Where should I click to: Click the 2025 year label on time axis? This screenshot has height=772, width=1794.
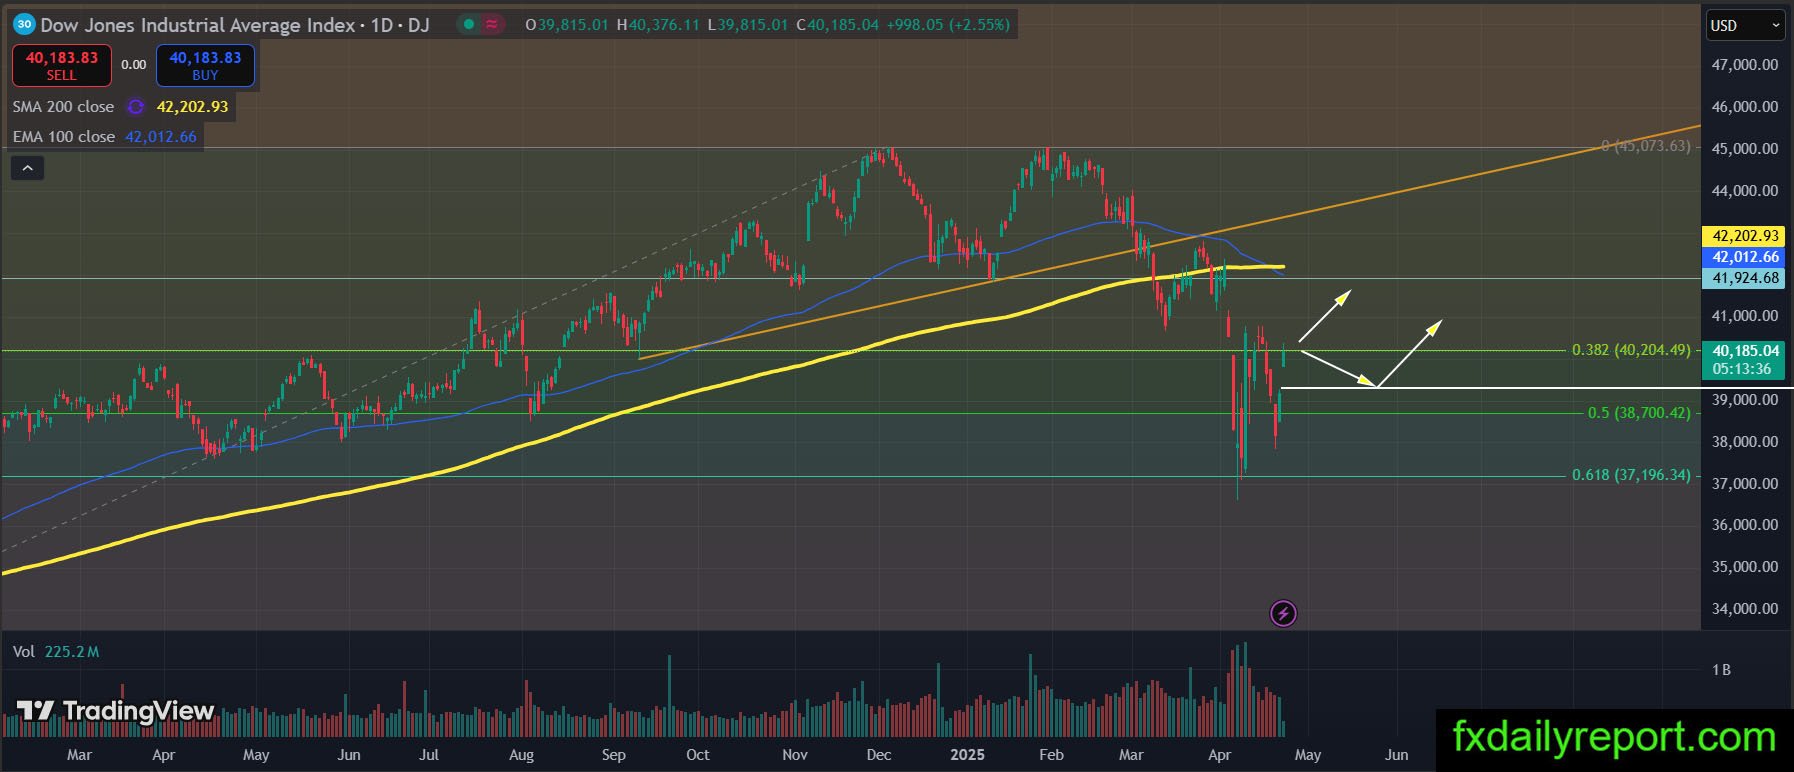(967, 755)
